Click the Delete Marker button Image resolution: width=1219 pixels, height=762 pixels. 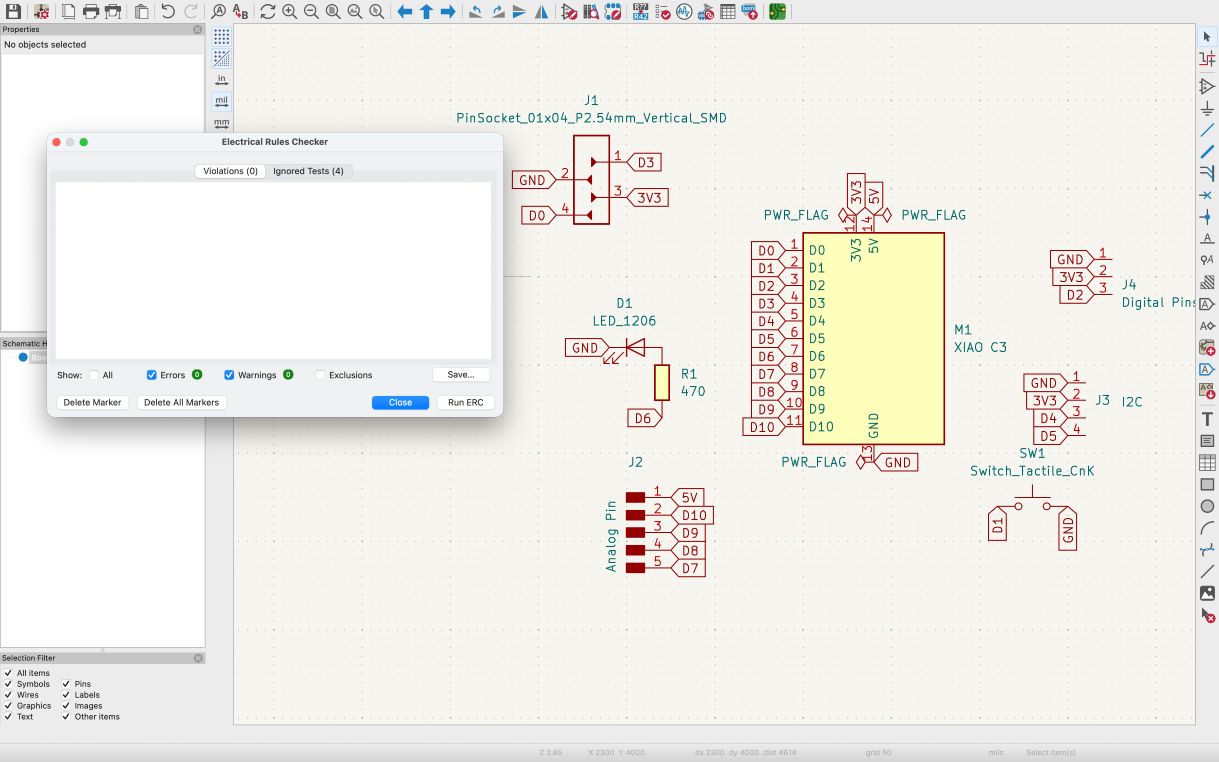pos(92,402)
